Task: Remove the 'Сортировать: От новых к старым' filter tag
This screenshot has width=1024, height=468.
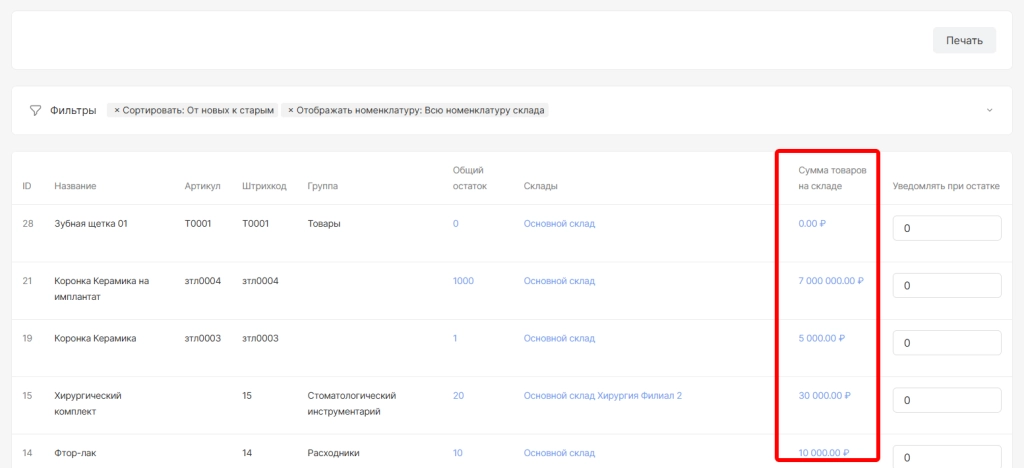Action: coord(117,110)
